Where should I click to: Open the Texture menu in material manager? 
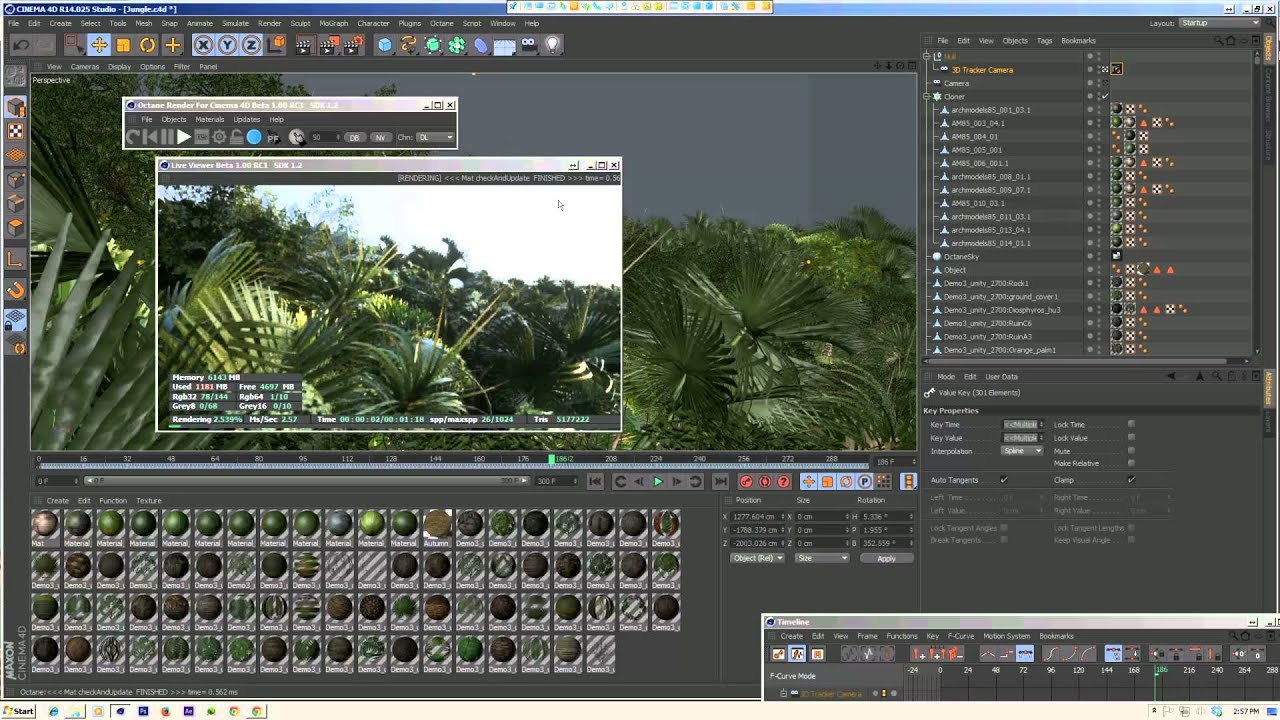pos(149,500)
